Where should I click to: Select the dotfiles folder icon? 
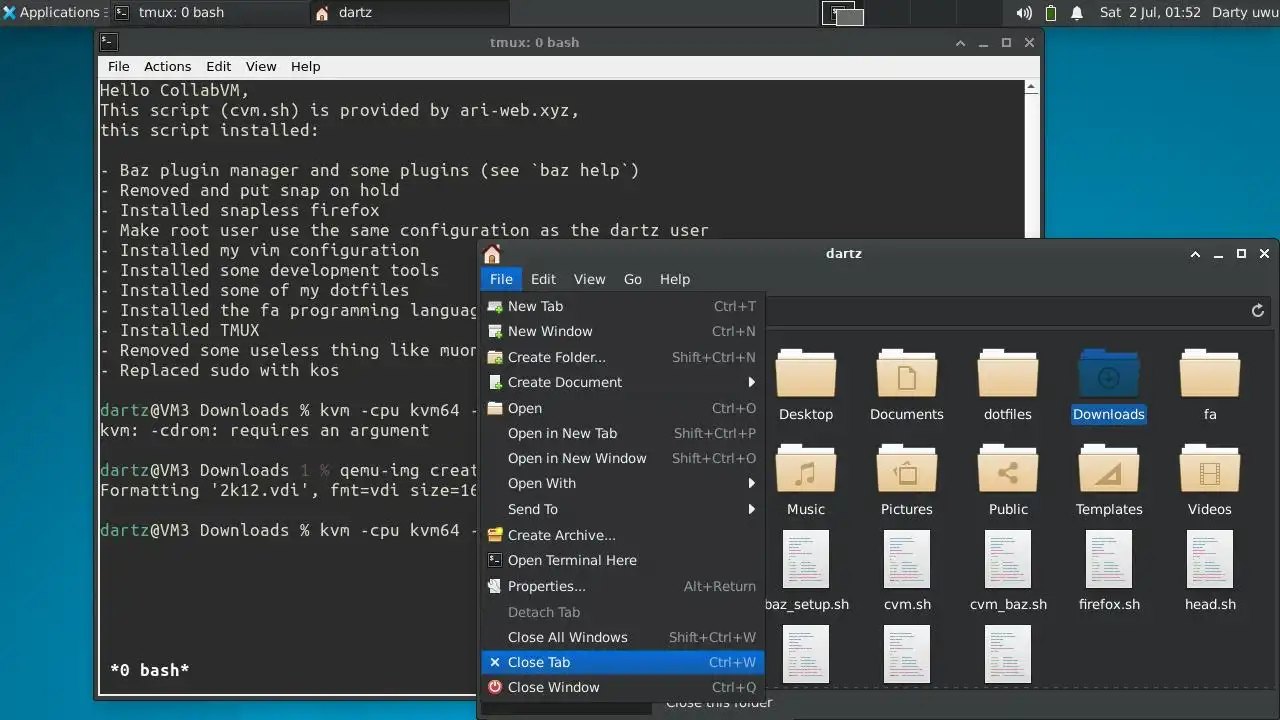(x=1007, y=374)
